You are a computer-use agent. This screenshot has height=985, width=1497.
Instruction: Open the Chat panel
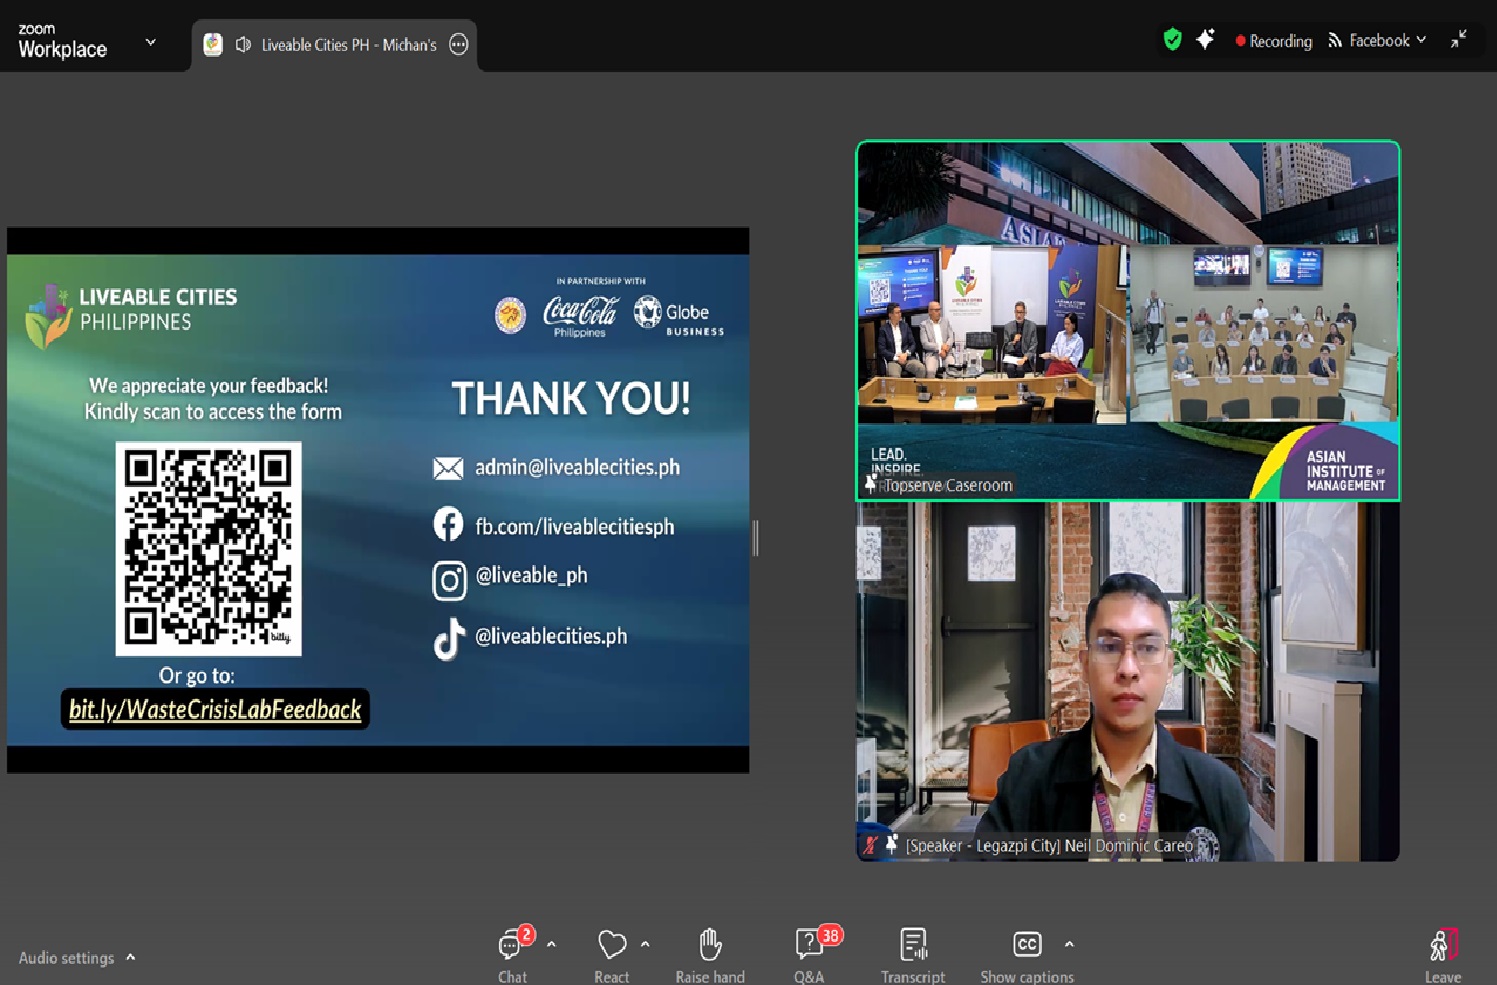(512, 955)
